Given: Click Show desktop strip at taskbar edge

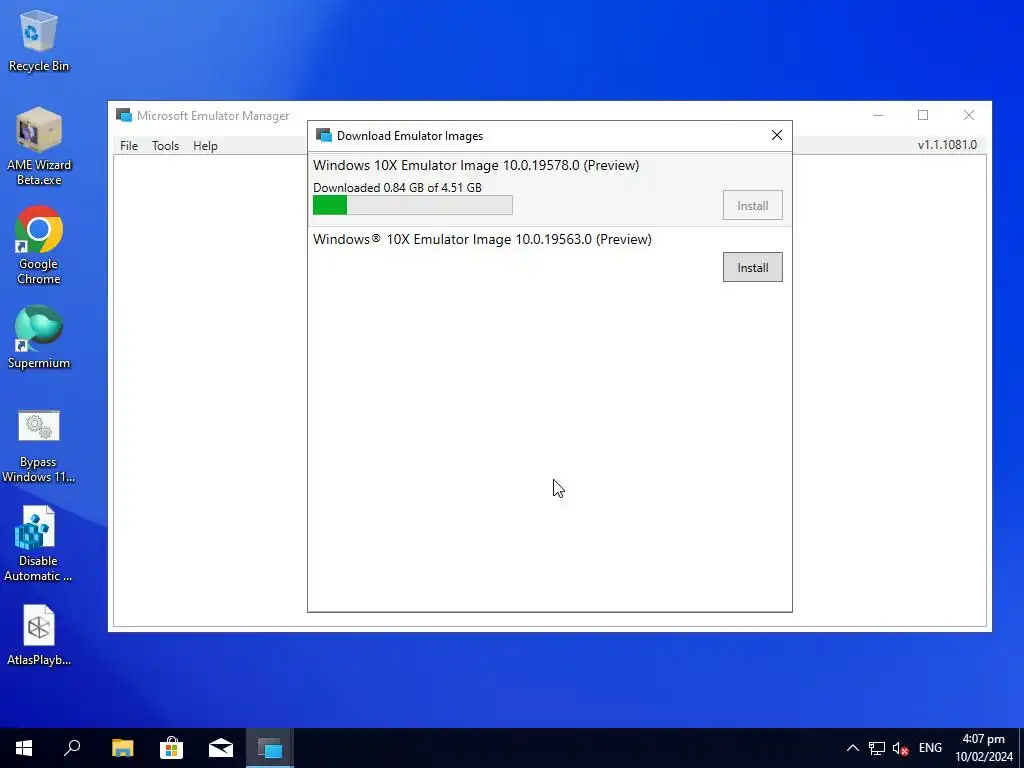Looking at the screenshot, I should tap(1021, 748).
